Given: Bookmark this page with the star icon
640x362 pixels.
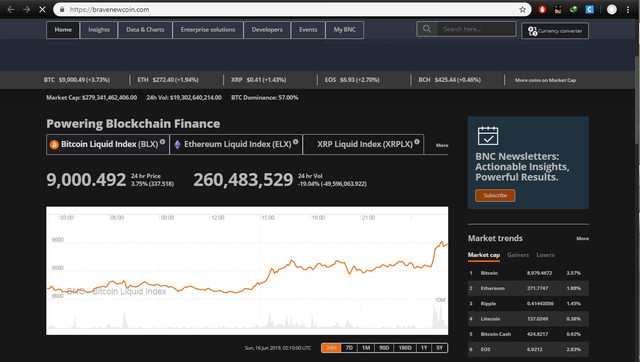Looking at the screenshot, I should [522, 9].
